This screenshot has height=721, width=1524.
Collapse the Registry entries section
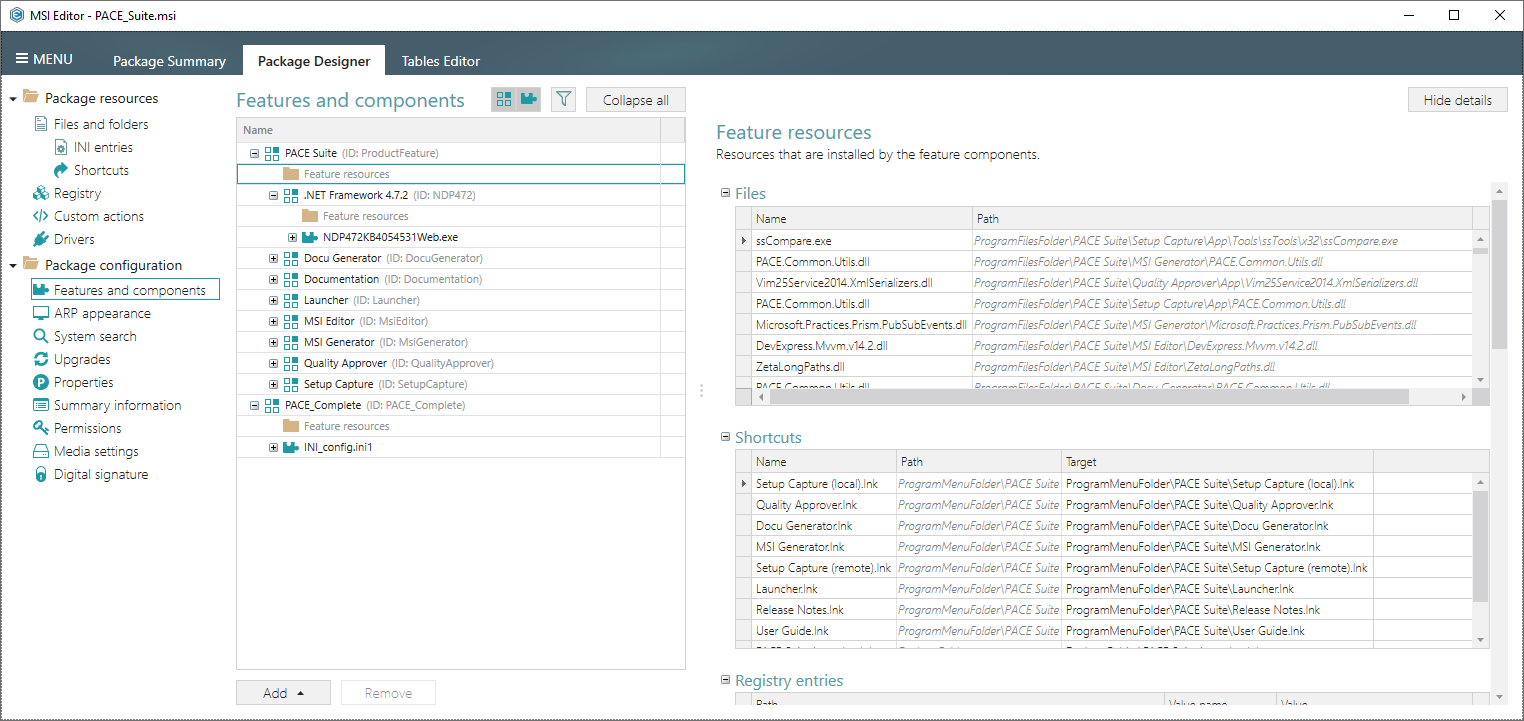[726, 680]
